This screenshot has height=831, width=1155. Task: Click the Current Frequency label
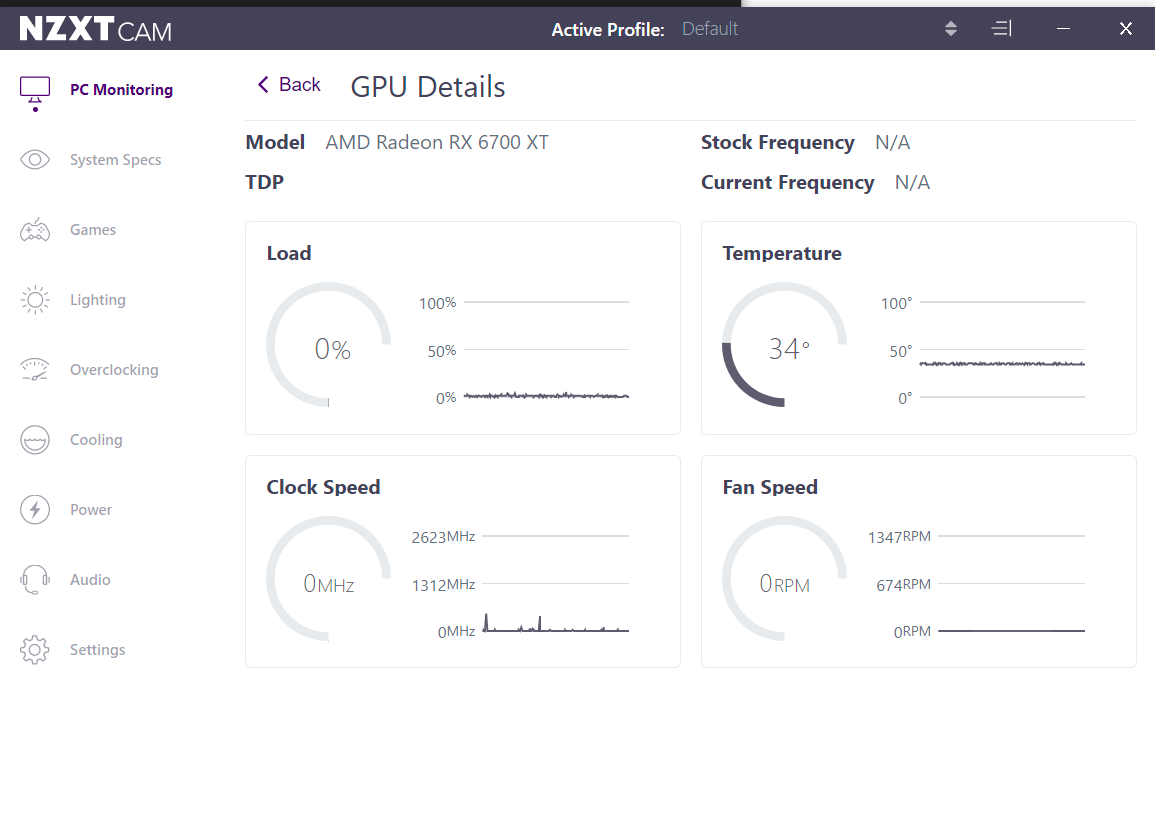pos(787,182)
